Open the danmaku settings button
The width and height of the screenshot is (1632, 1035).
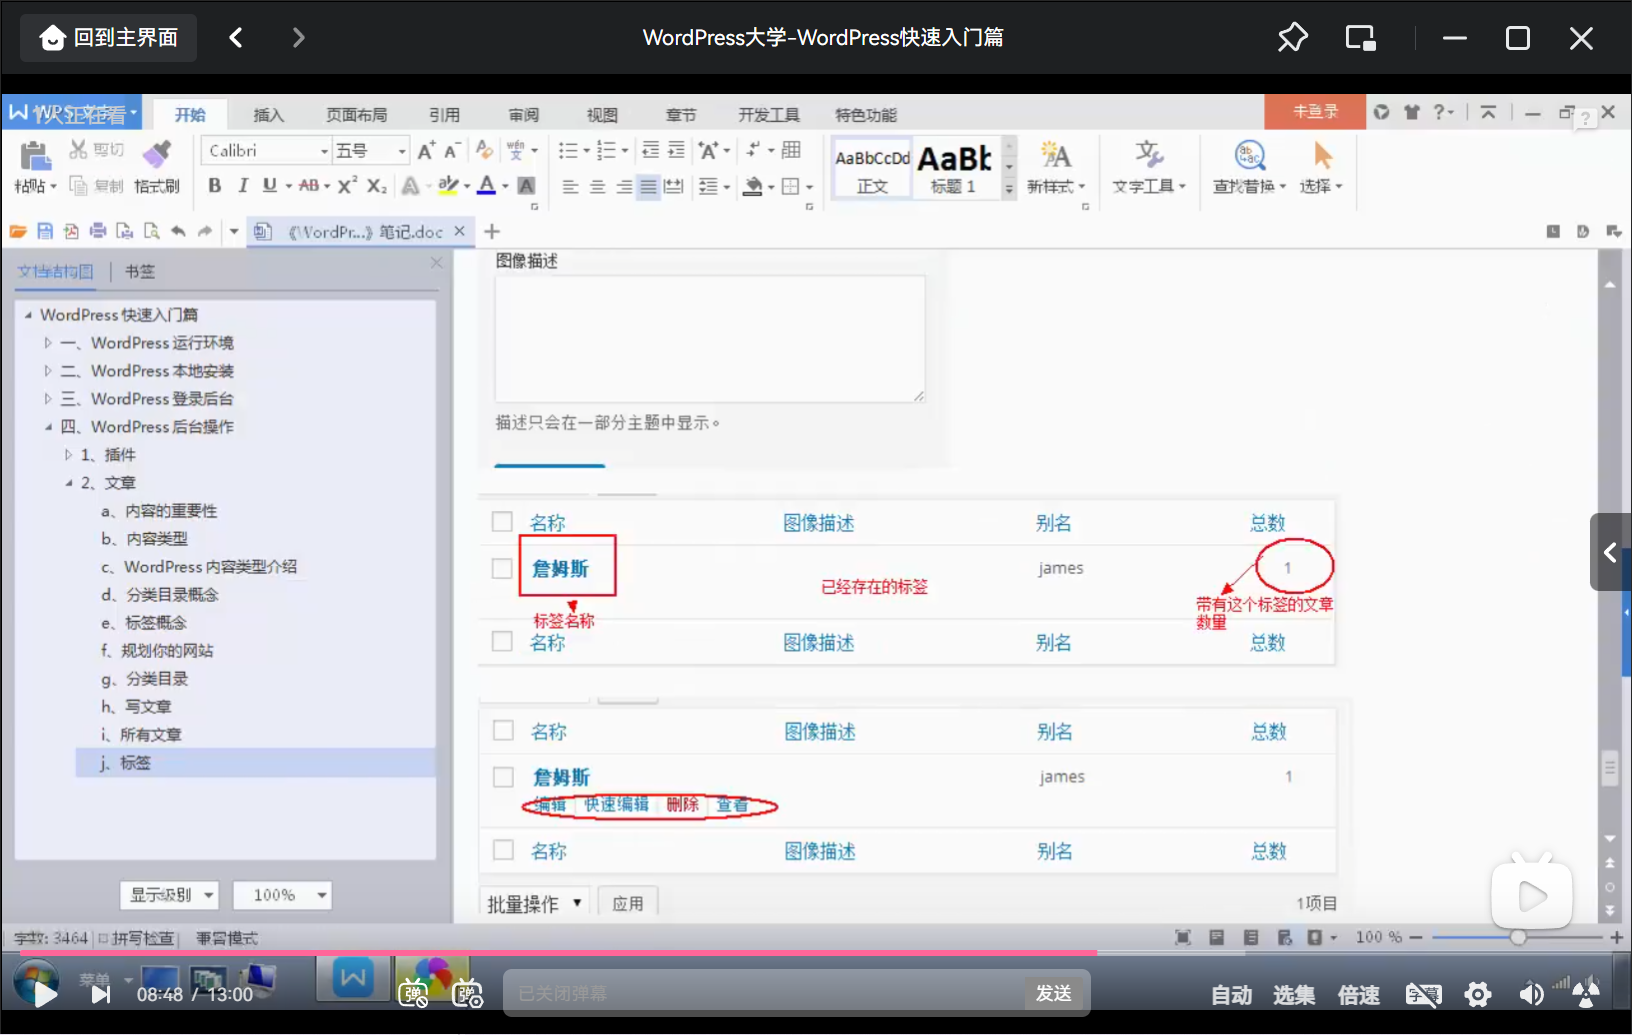(x=468, y=994)
